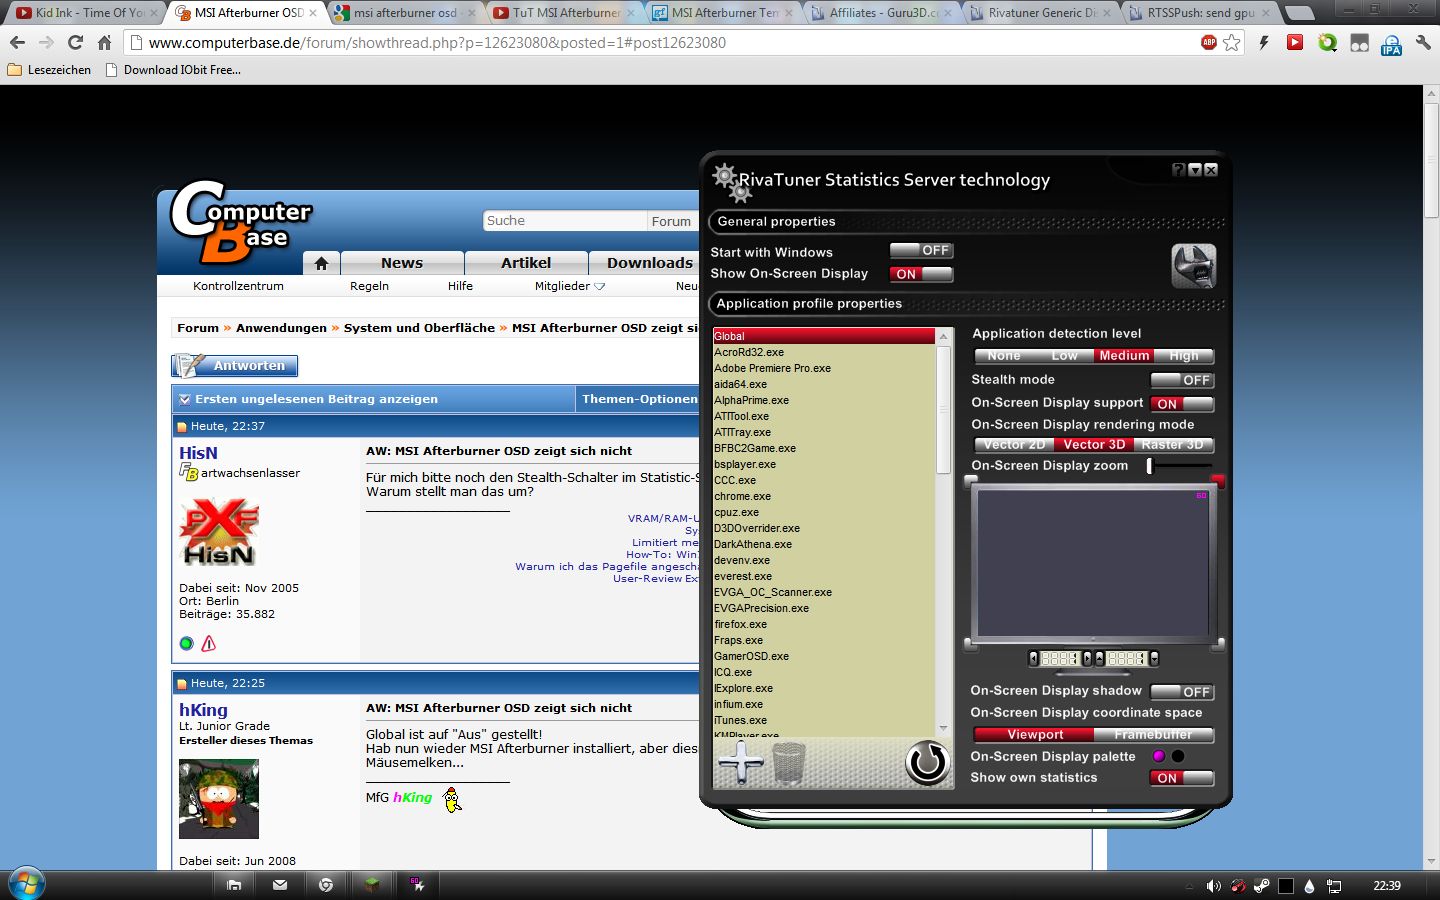Open the Windows Start menu
This screenshot has height=900, width=1440.
coord(26,884)
